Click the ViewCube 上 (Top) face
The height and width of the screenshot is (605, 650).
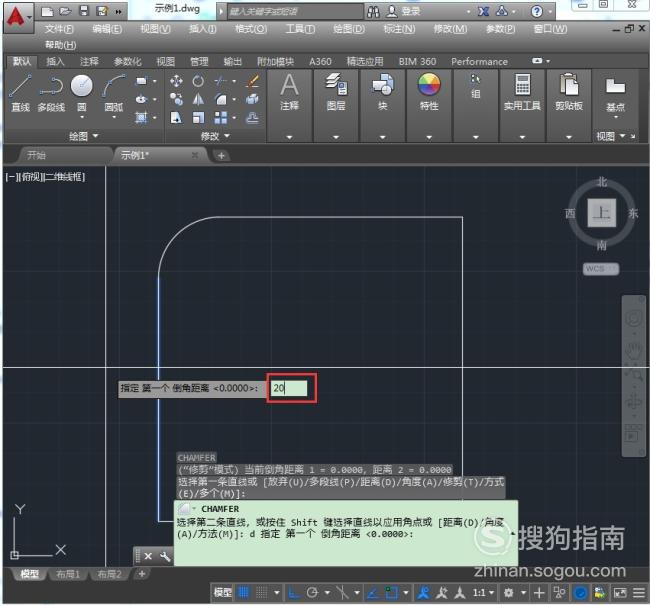point(601,212)
